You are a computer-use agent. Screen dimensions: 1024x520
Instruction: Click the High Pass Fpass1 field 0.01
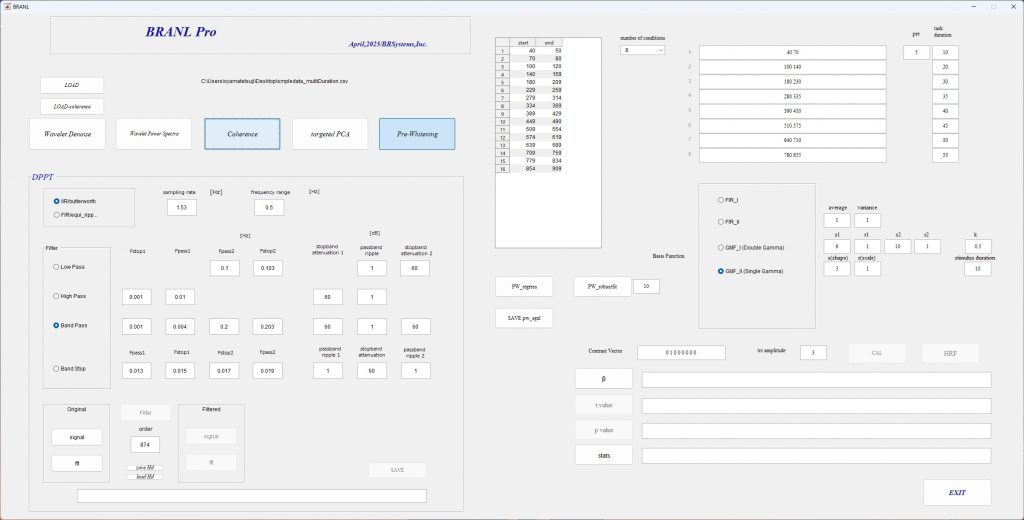click(180, 297)
